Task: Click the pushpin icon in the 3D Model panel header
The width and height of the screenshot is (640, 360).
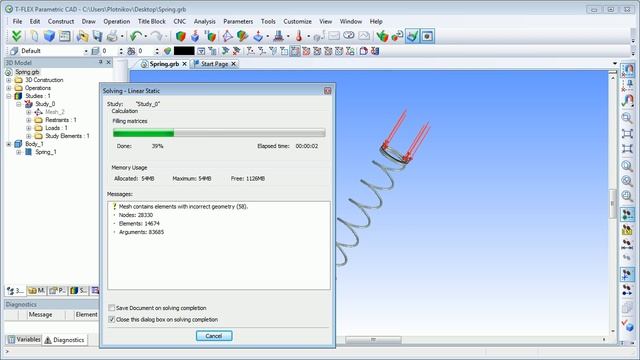Action: pos(100,62)
